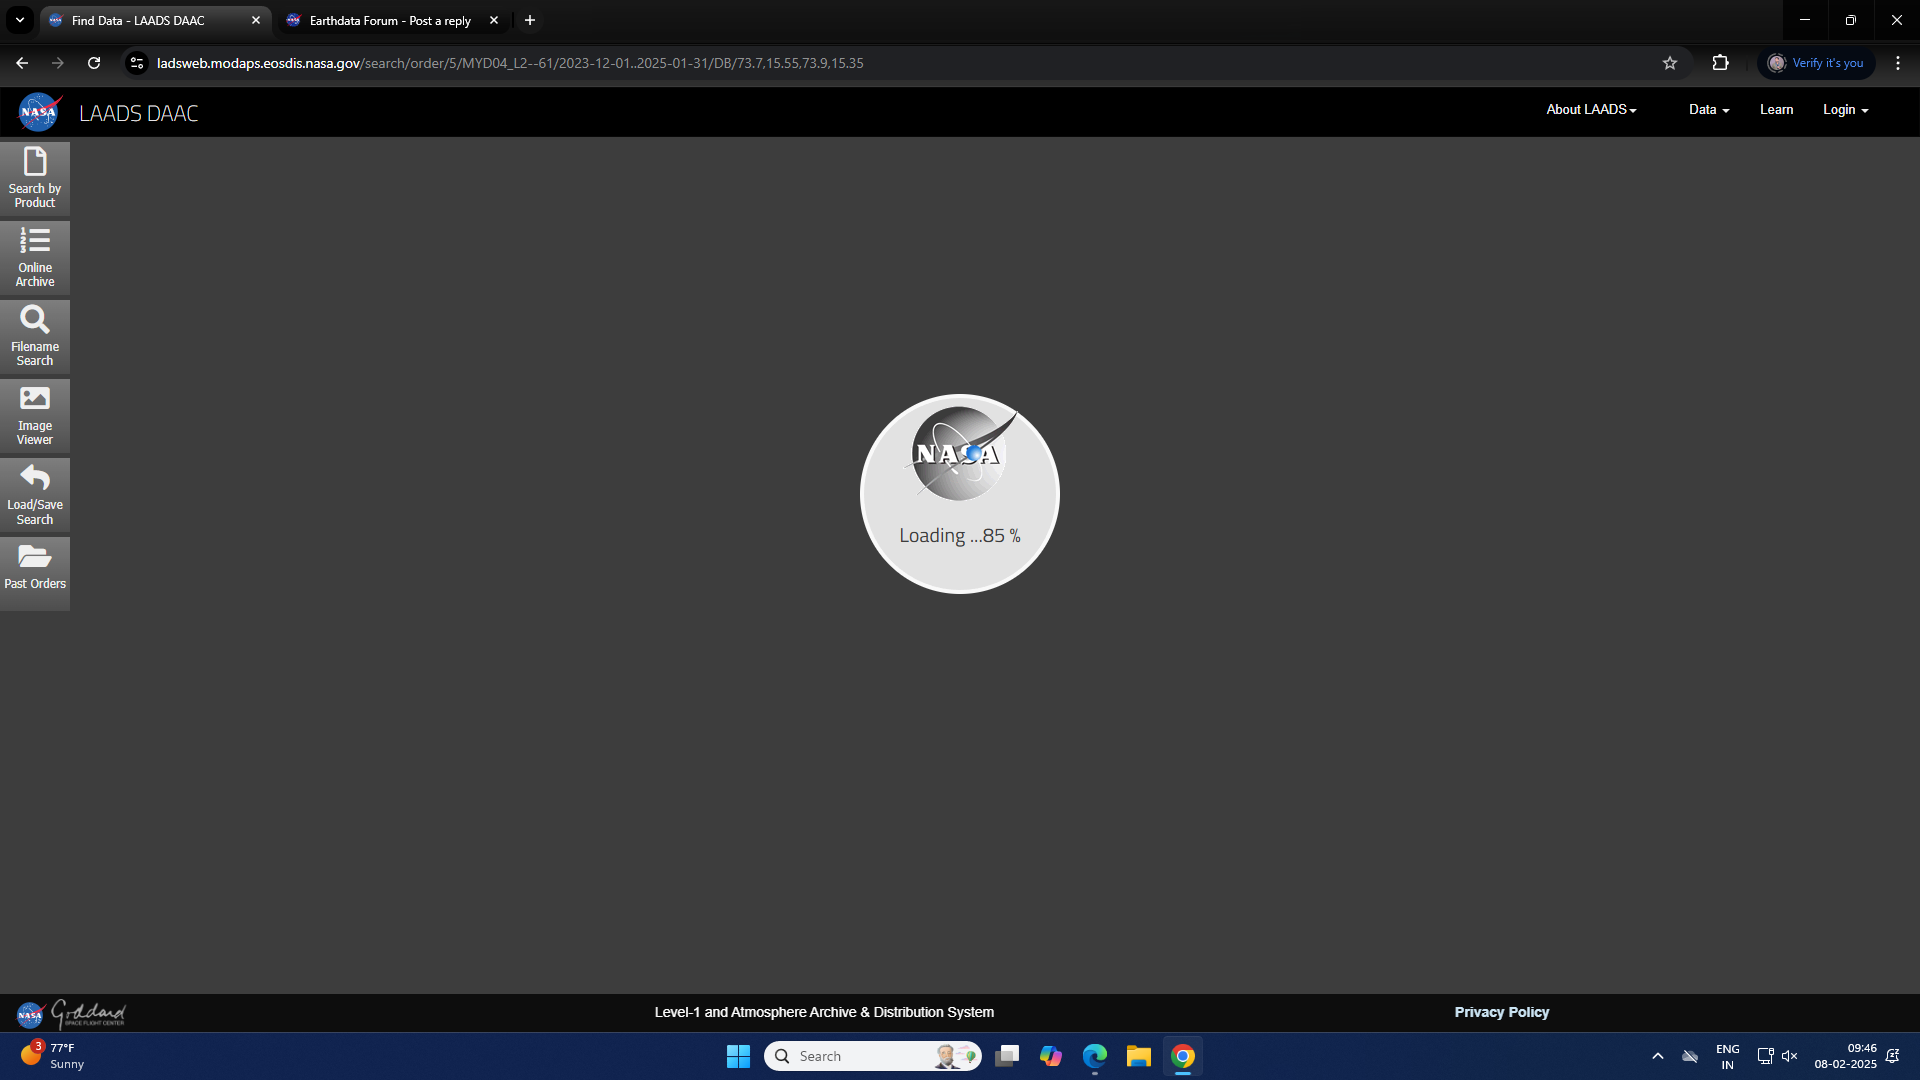Image resolution: width=1920 pixels, height=1080 pixels.
Task: Mute system audio from the tray speaker icon
Action: tap(1789, 1055)
